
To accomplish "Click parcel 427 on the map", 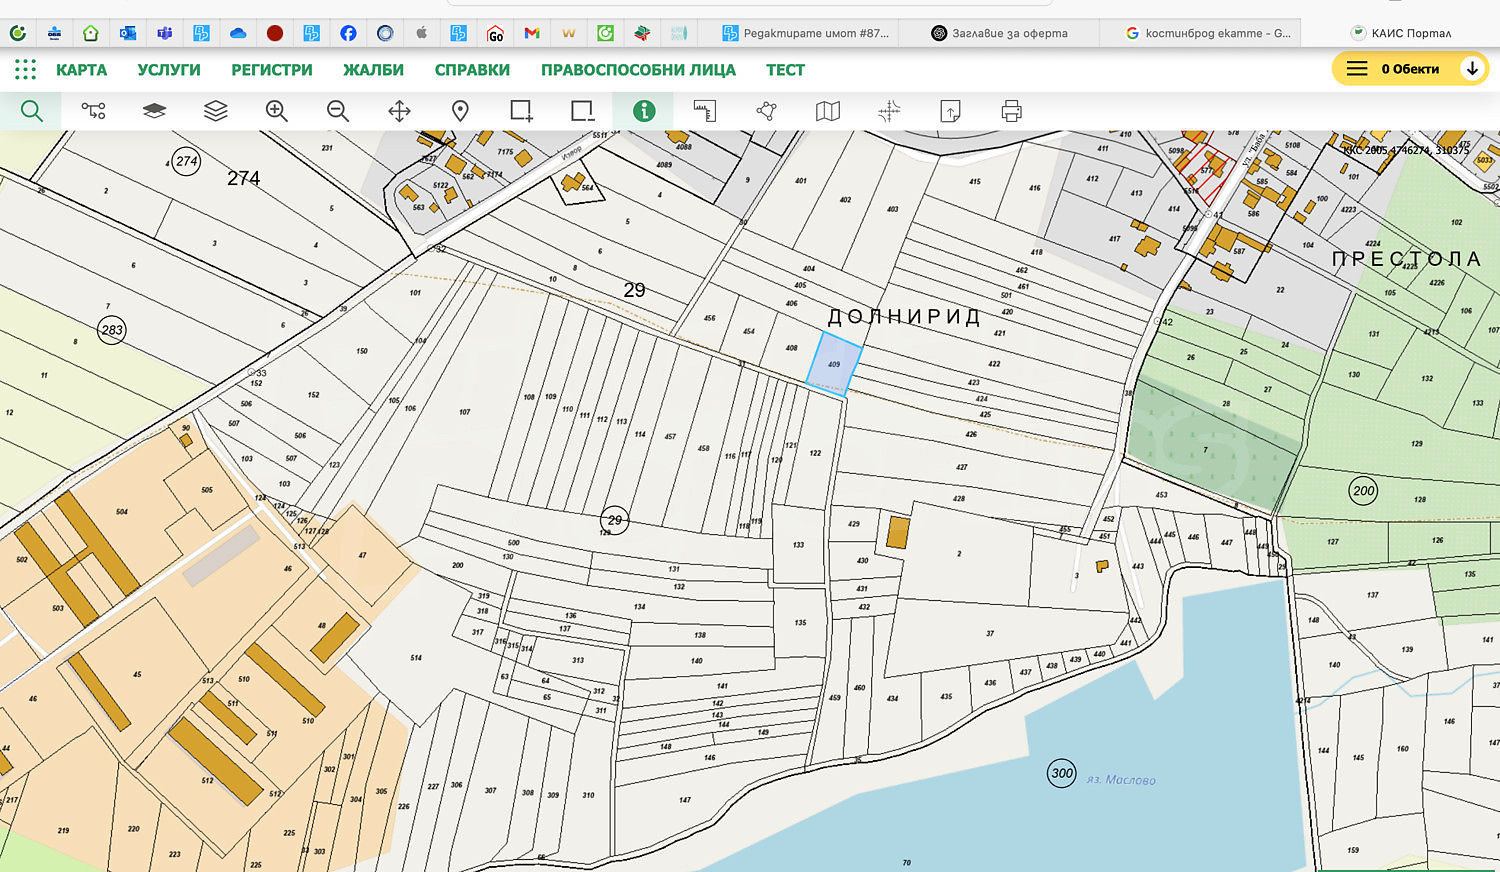I will tap(961, 467).
